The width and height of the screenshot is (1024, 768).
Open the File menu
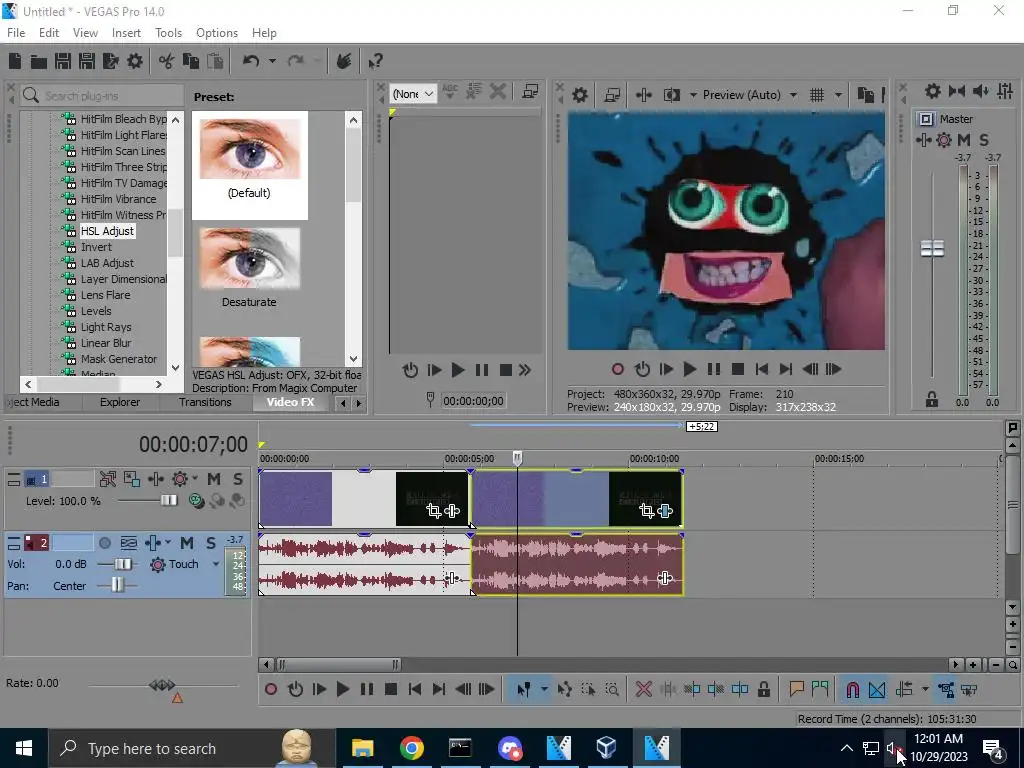(x=16, y=33)
